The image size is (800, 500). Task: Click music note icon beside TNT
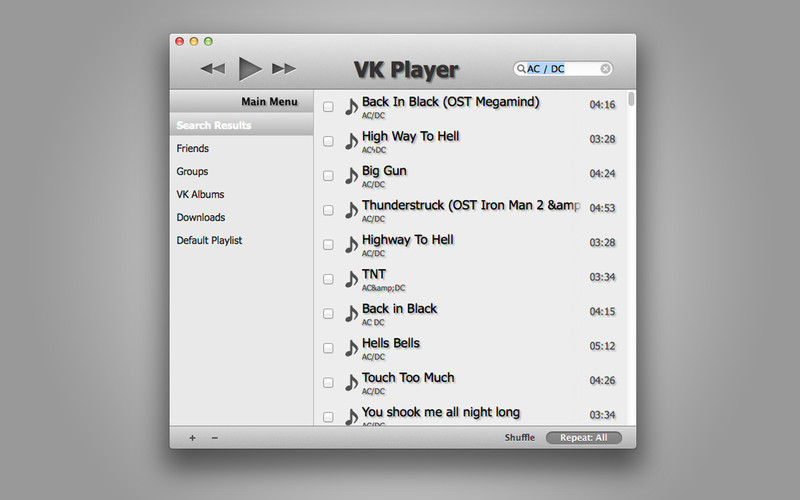click(351, 279)
